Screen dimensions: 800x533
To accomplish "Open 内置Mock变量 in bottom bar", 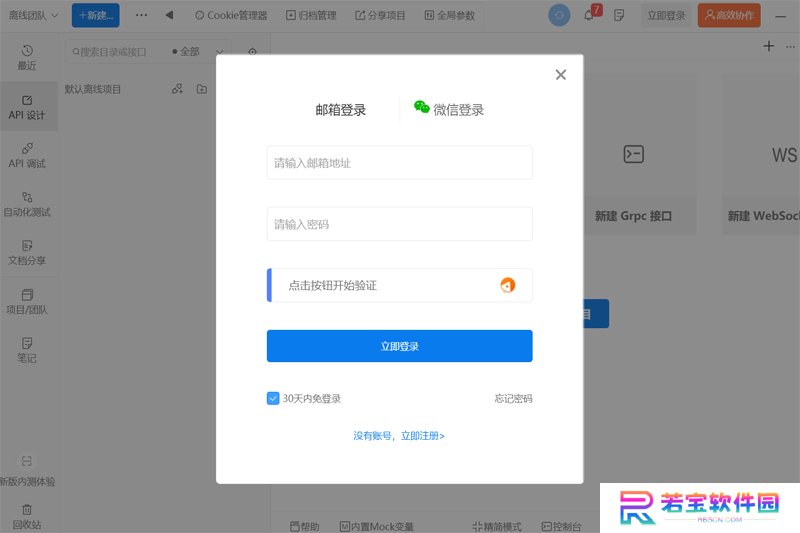I will 377,526.
